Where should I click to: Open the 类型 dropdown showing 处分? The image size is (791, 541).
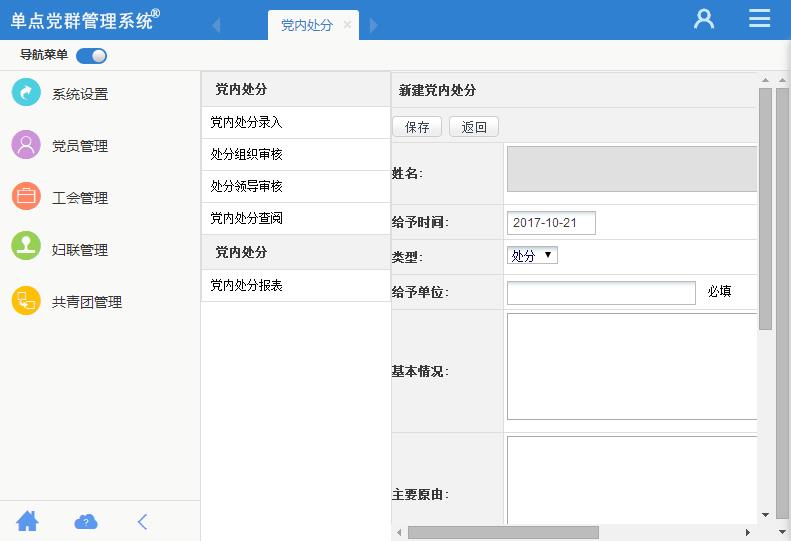[532, 255]
